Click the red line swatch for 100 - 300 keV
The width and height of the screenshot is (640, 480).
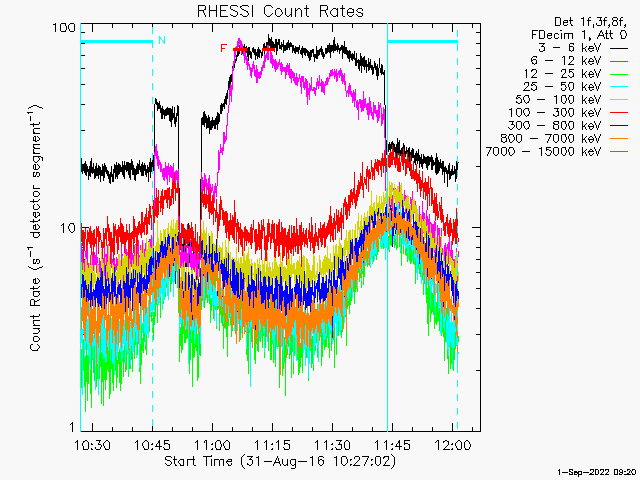click(x=619, y=113)
